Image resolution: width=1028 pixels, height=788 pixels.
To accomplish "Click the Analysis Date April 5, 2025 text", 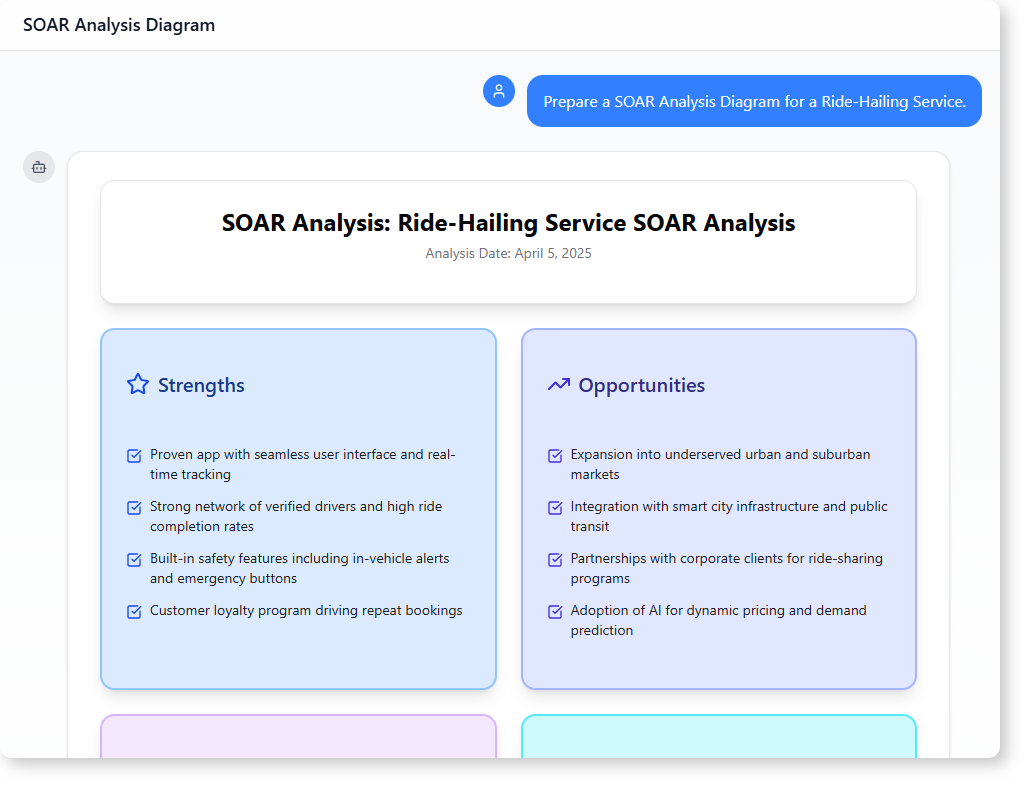I will pos(508,253).
